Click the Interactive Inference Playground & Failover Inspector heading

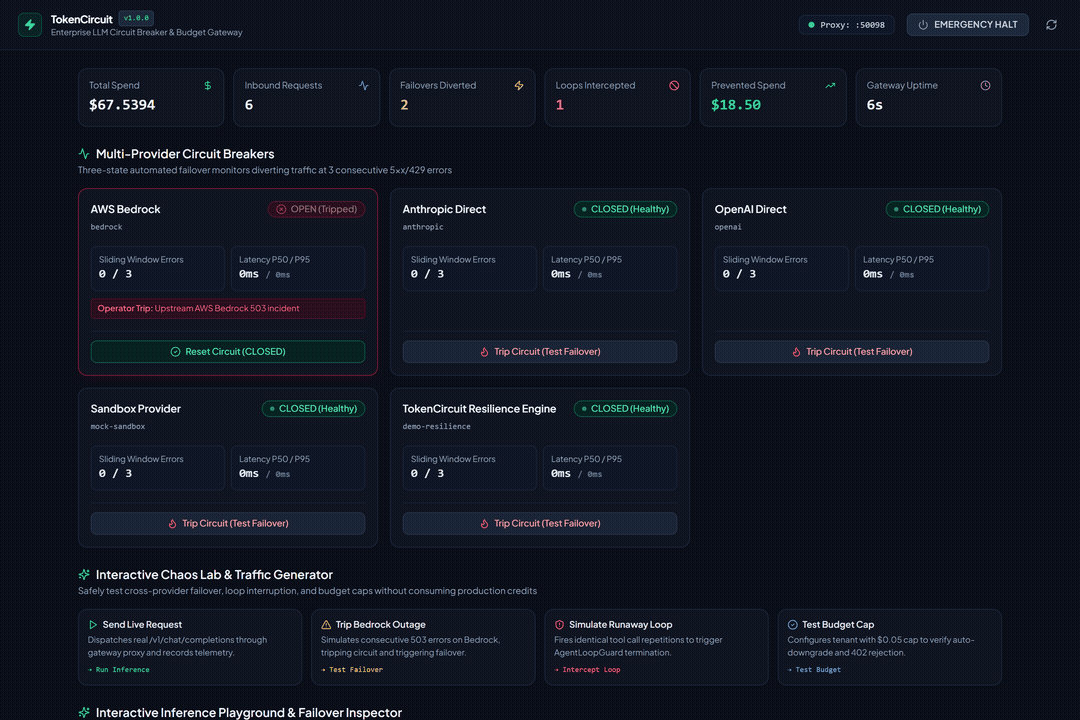pyautogui.click(x=249, y=712)
